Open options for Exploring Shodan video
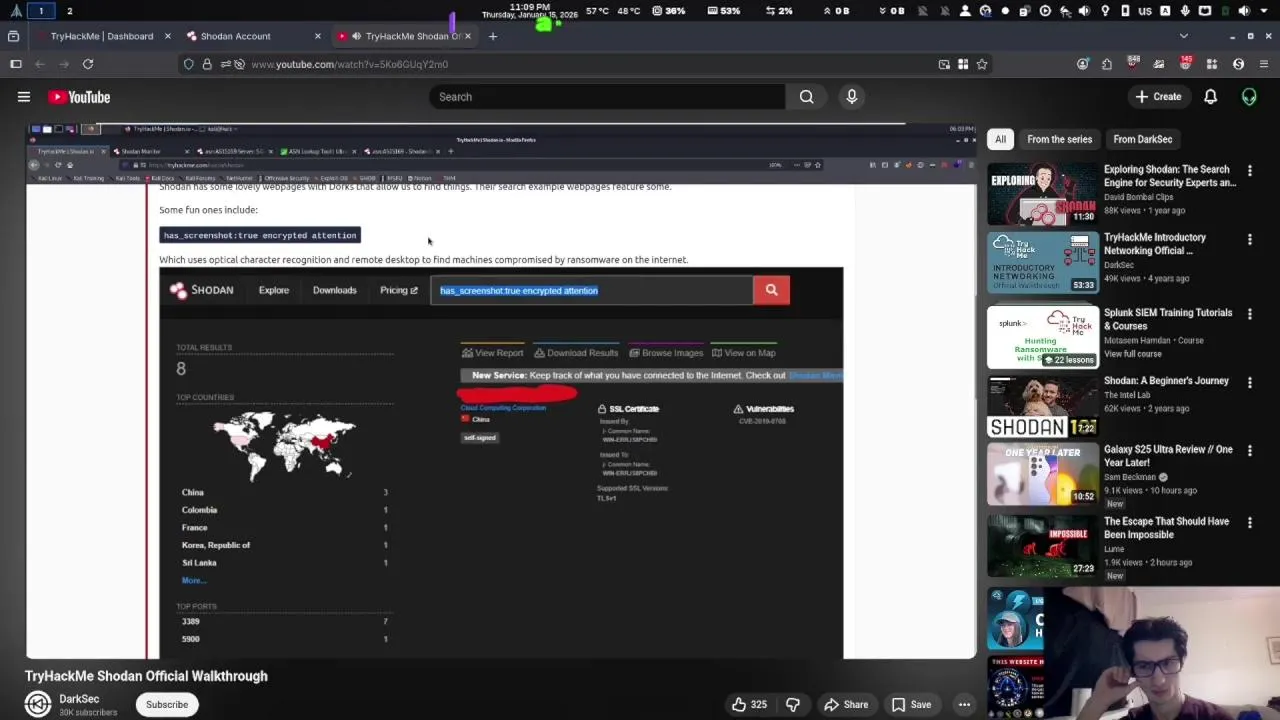 click(x=1249, y=171)
